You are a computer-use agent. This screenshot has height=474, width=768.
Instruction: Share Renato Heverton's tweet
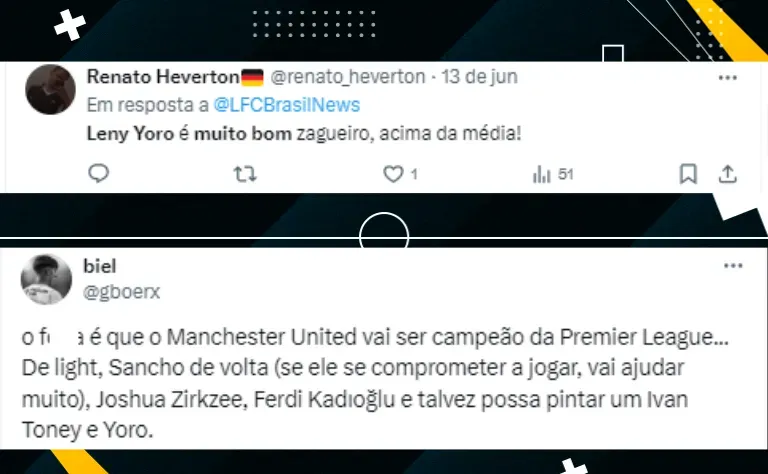[x=728, y=174]
